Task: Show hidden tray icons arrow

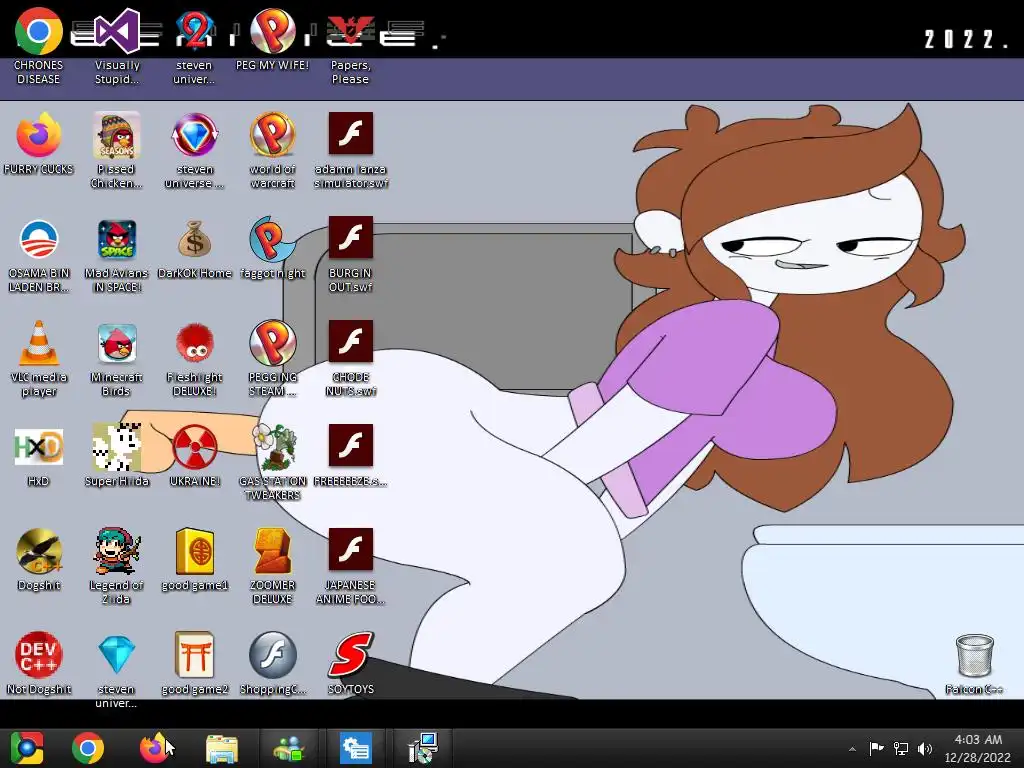Action: point(852,749)
